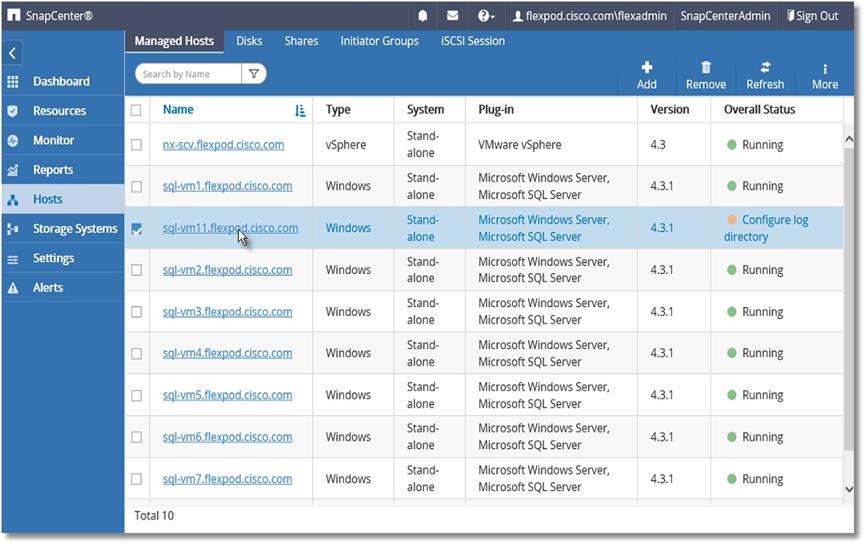Check the sql-vm4 row checkbox
This screenshot has height=544, width=865.
[136, 354]
